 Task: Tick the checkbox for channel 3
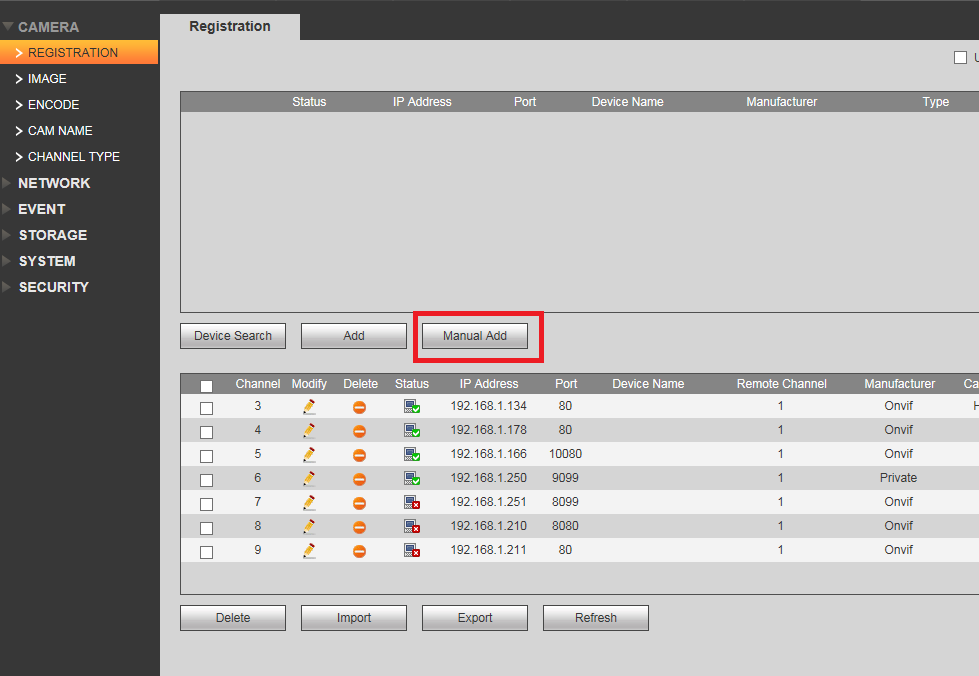[207, 408]
